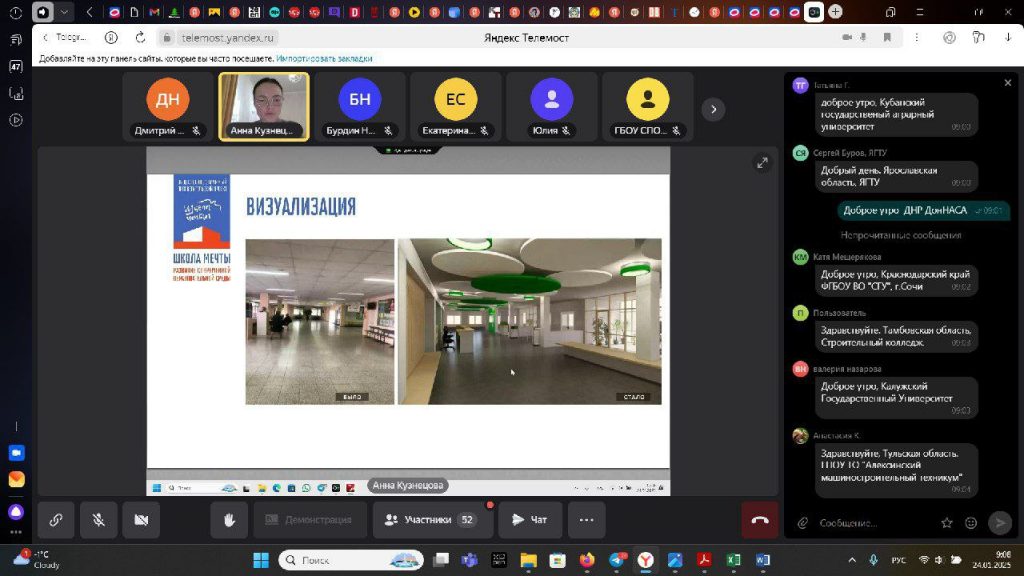
Task: Toggle microphone mute in the call toolbar
Action: tap(99, 520)
